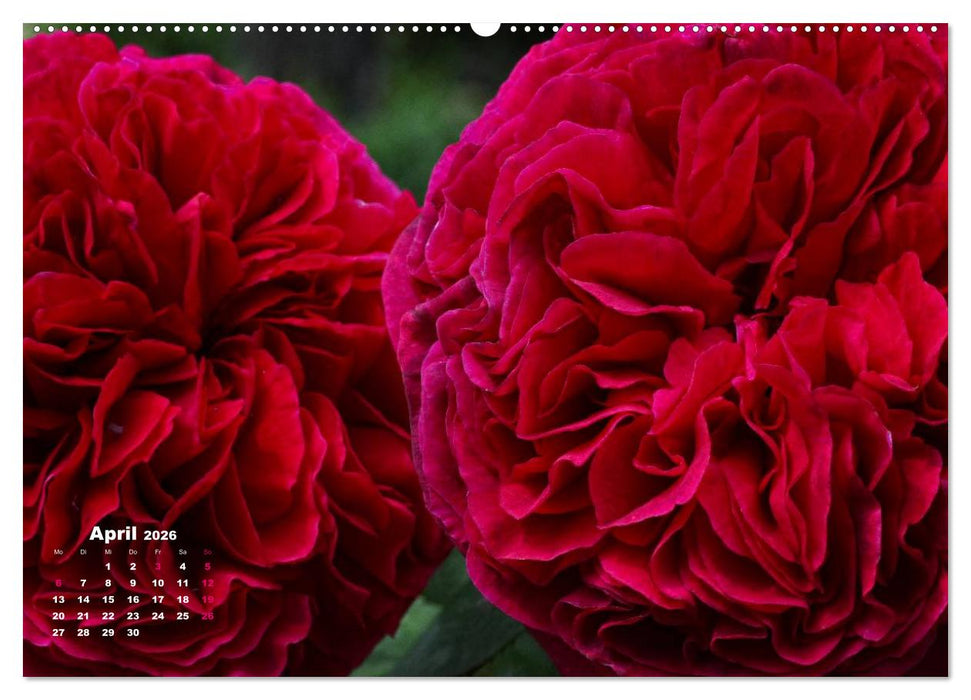Click the date 20 on Monday

click(x=59, y=616)
